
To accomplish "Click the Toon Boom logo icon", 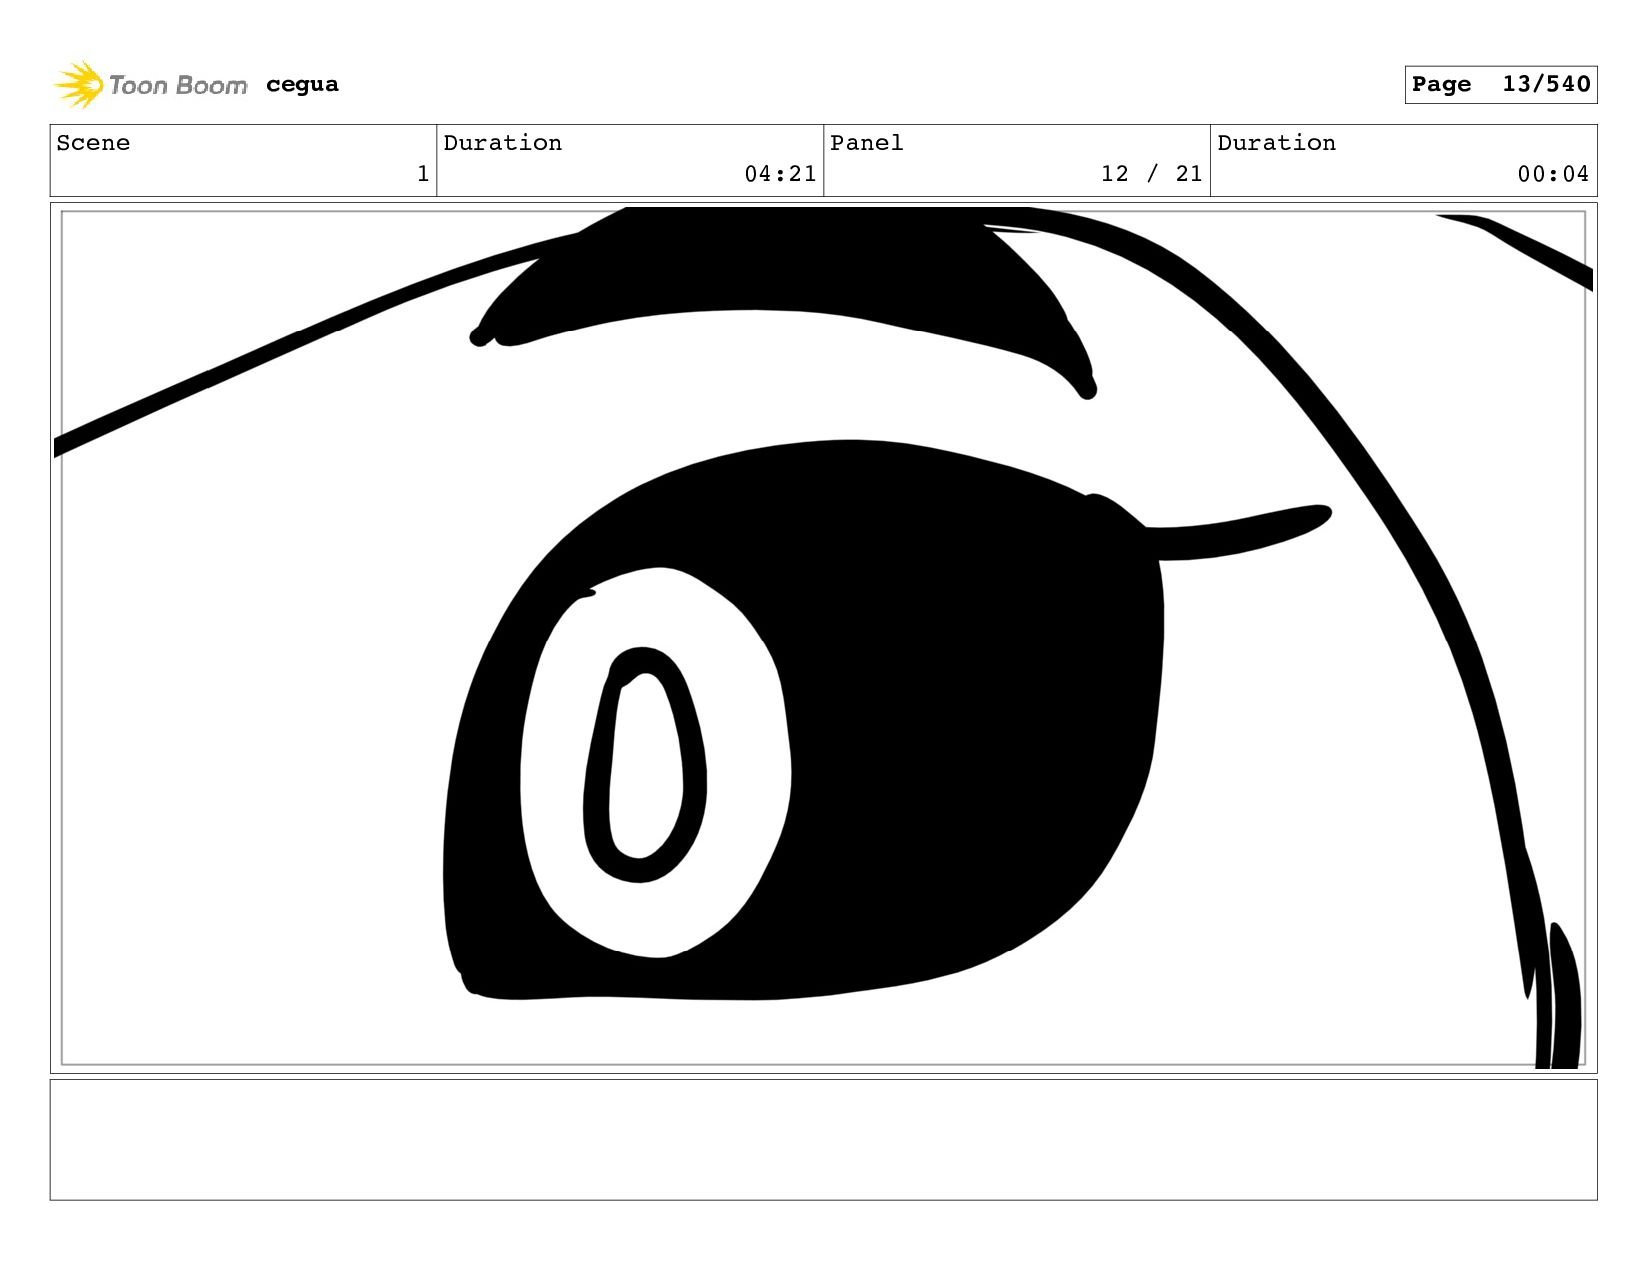I will click(x=79, y=85).
